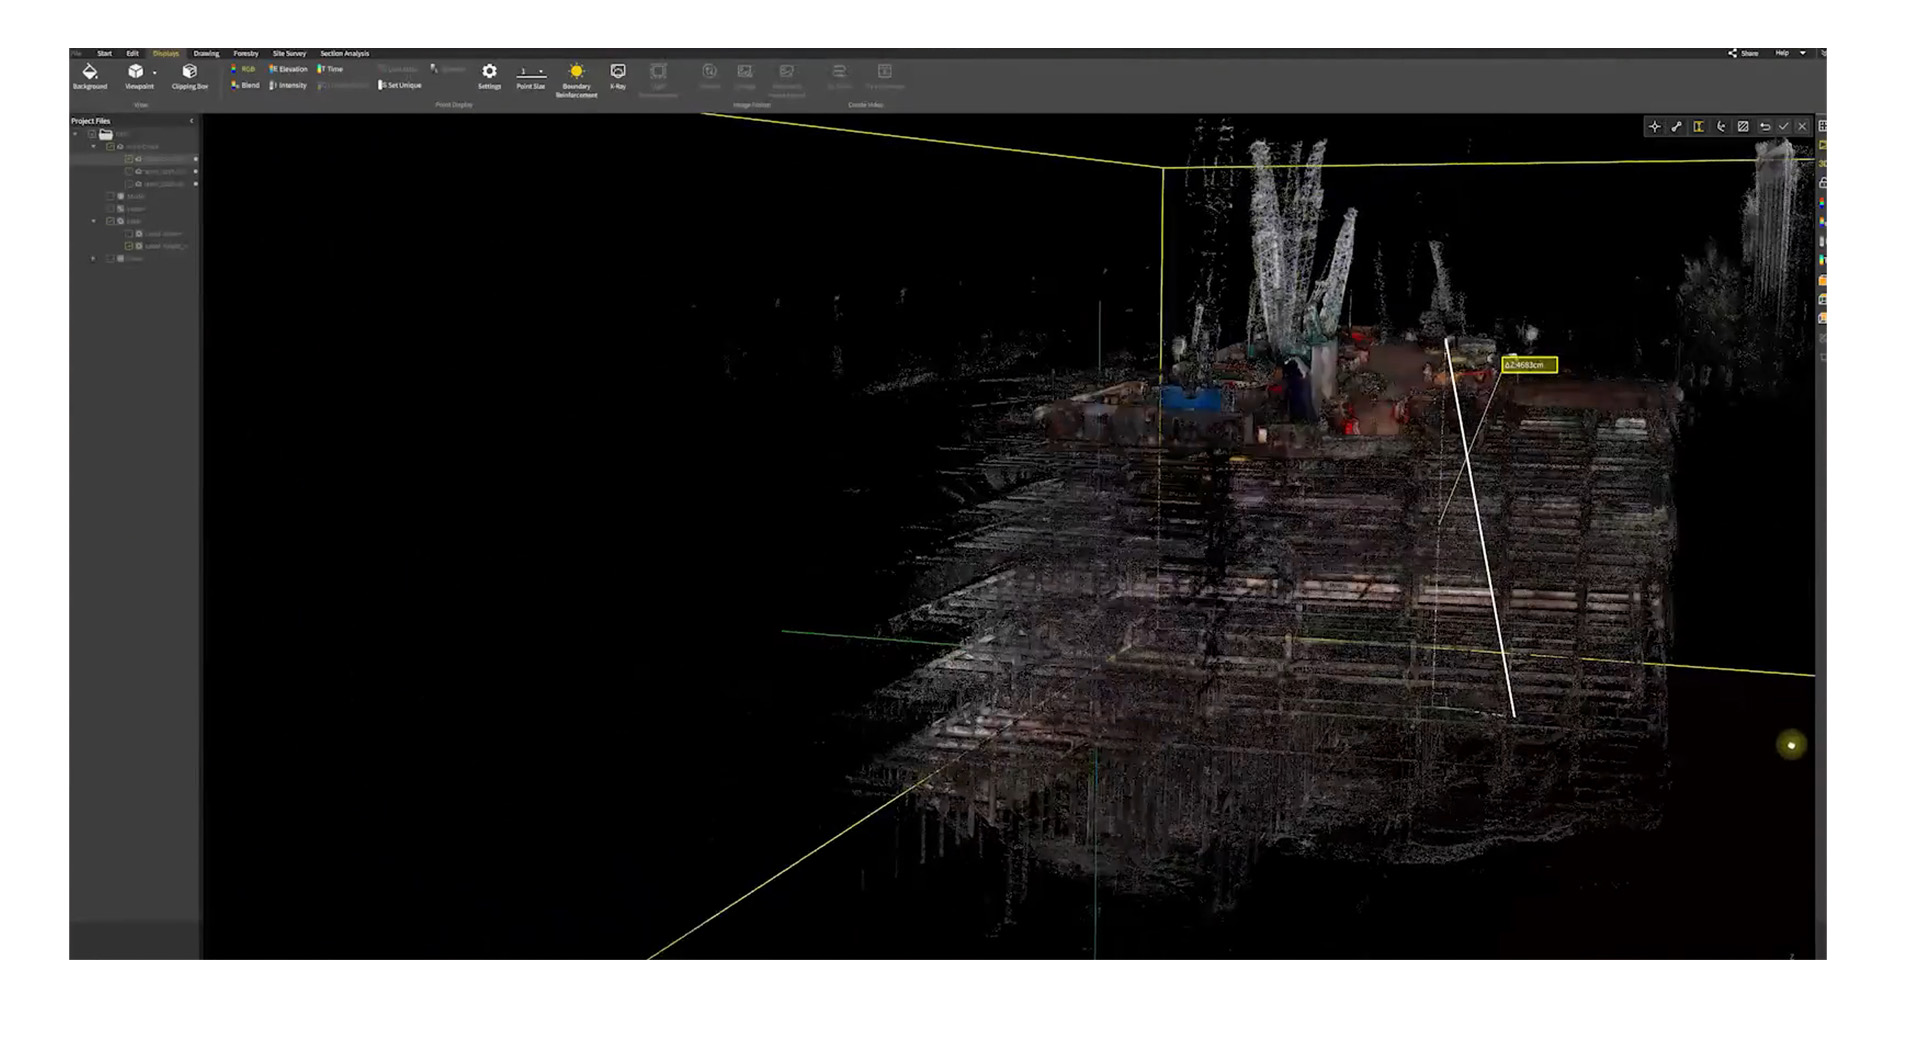The height and width of the screenshot is (1044, 1920).
Task: Select the height measurement tool
Action: [x=1699, y=127]
